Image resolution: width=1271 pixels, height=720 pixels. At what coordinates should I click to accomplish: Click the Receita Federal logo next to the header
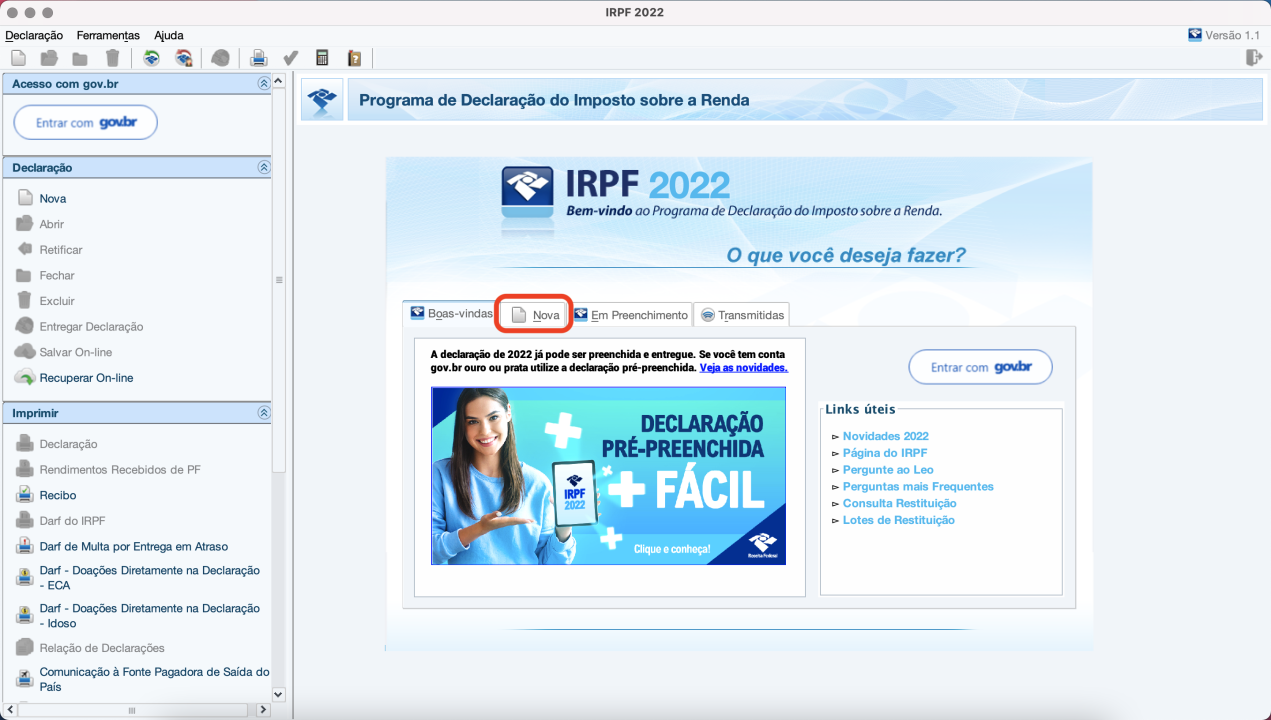tap(321, 98)
